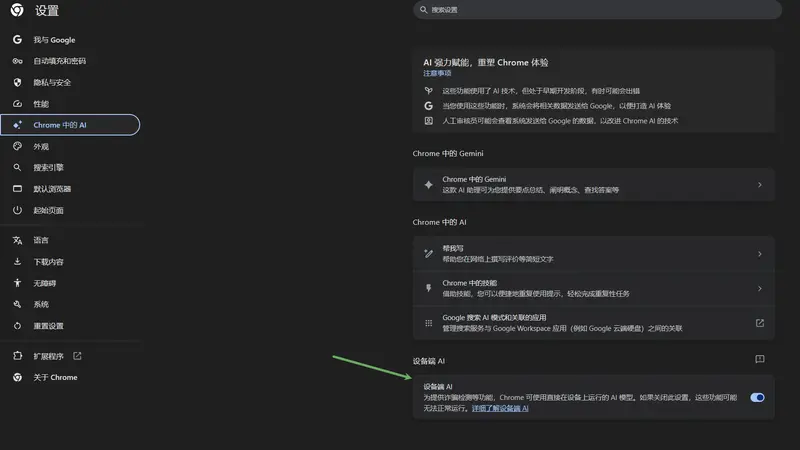Click the Chrome icon for 关于 Chrome
800x450 pixels.
17,377
